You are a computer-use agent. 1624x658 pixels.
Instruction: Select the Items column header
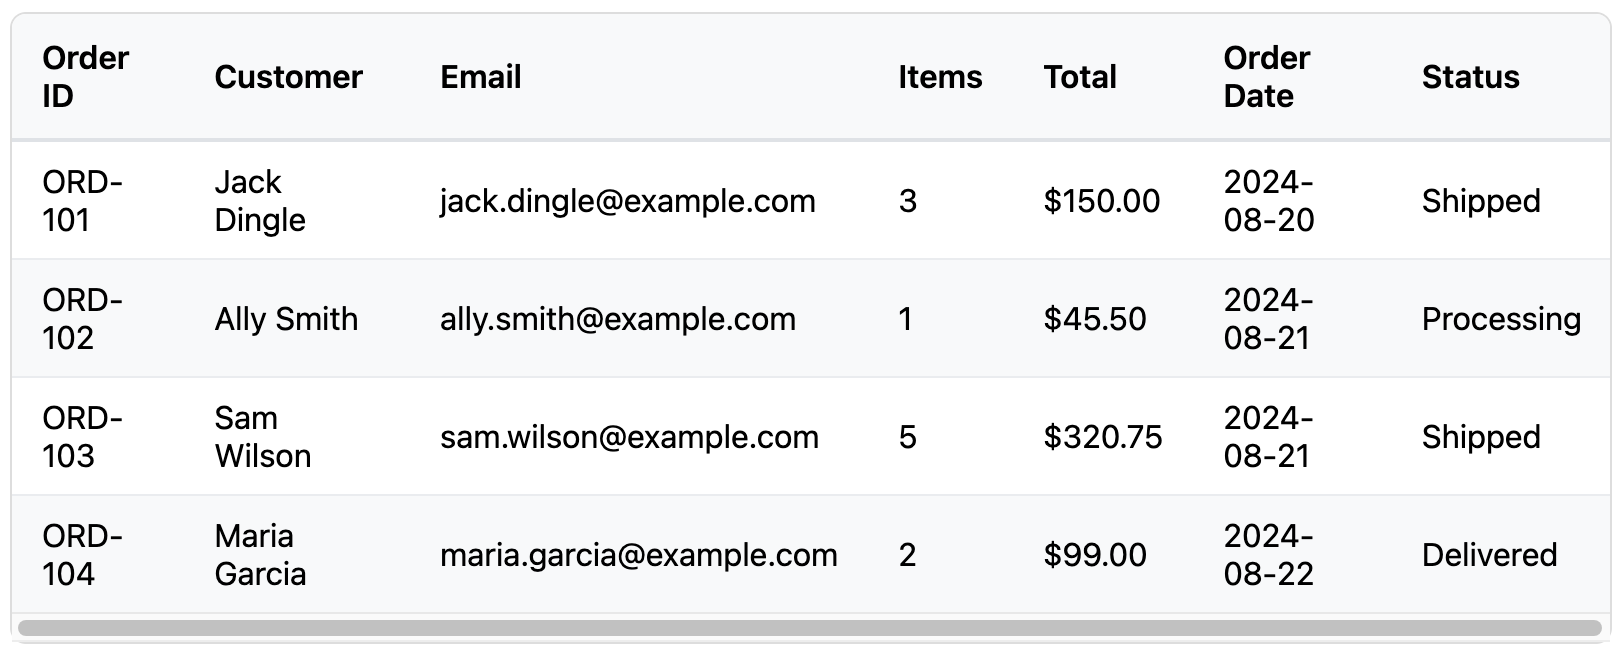940,77
